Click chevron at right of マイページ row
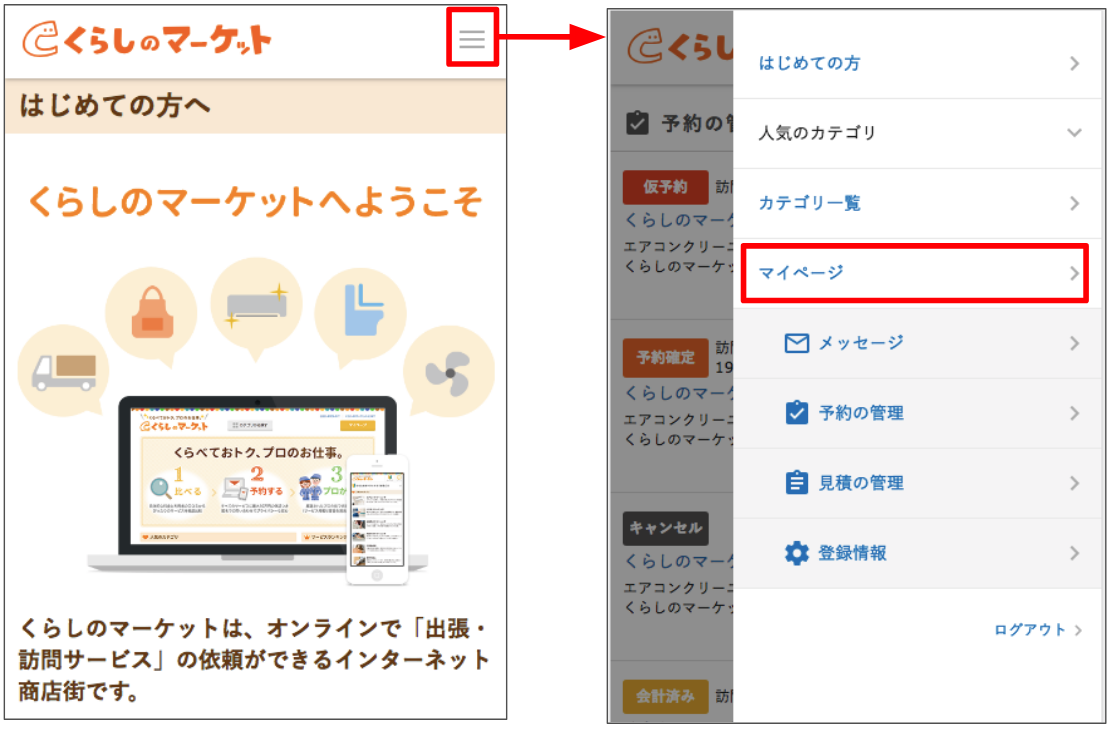 coord(1075,274)
